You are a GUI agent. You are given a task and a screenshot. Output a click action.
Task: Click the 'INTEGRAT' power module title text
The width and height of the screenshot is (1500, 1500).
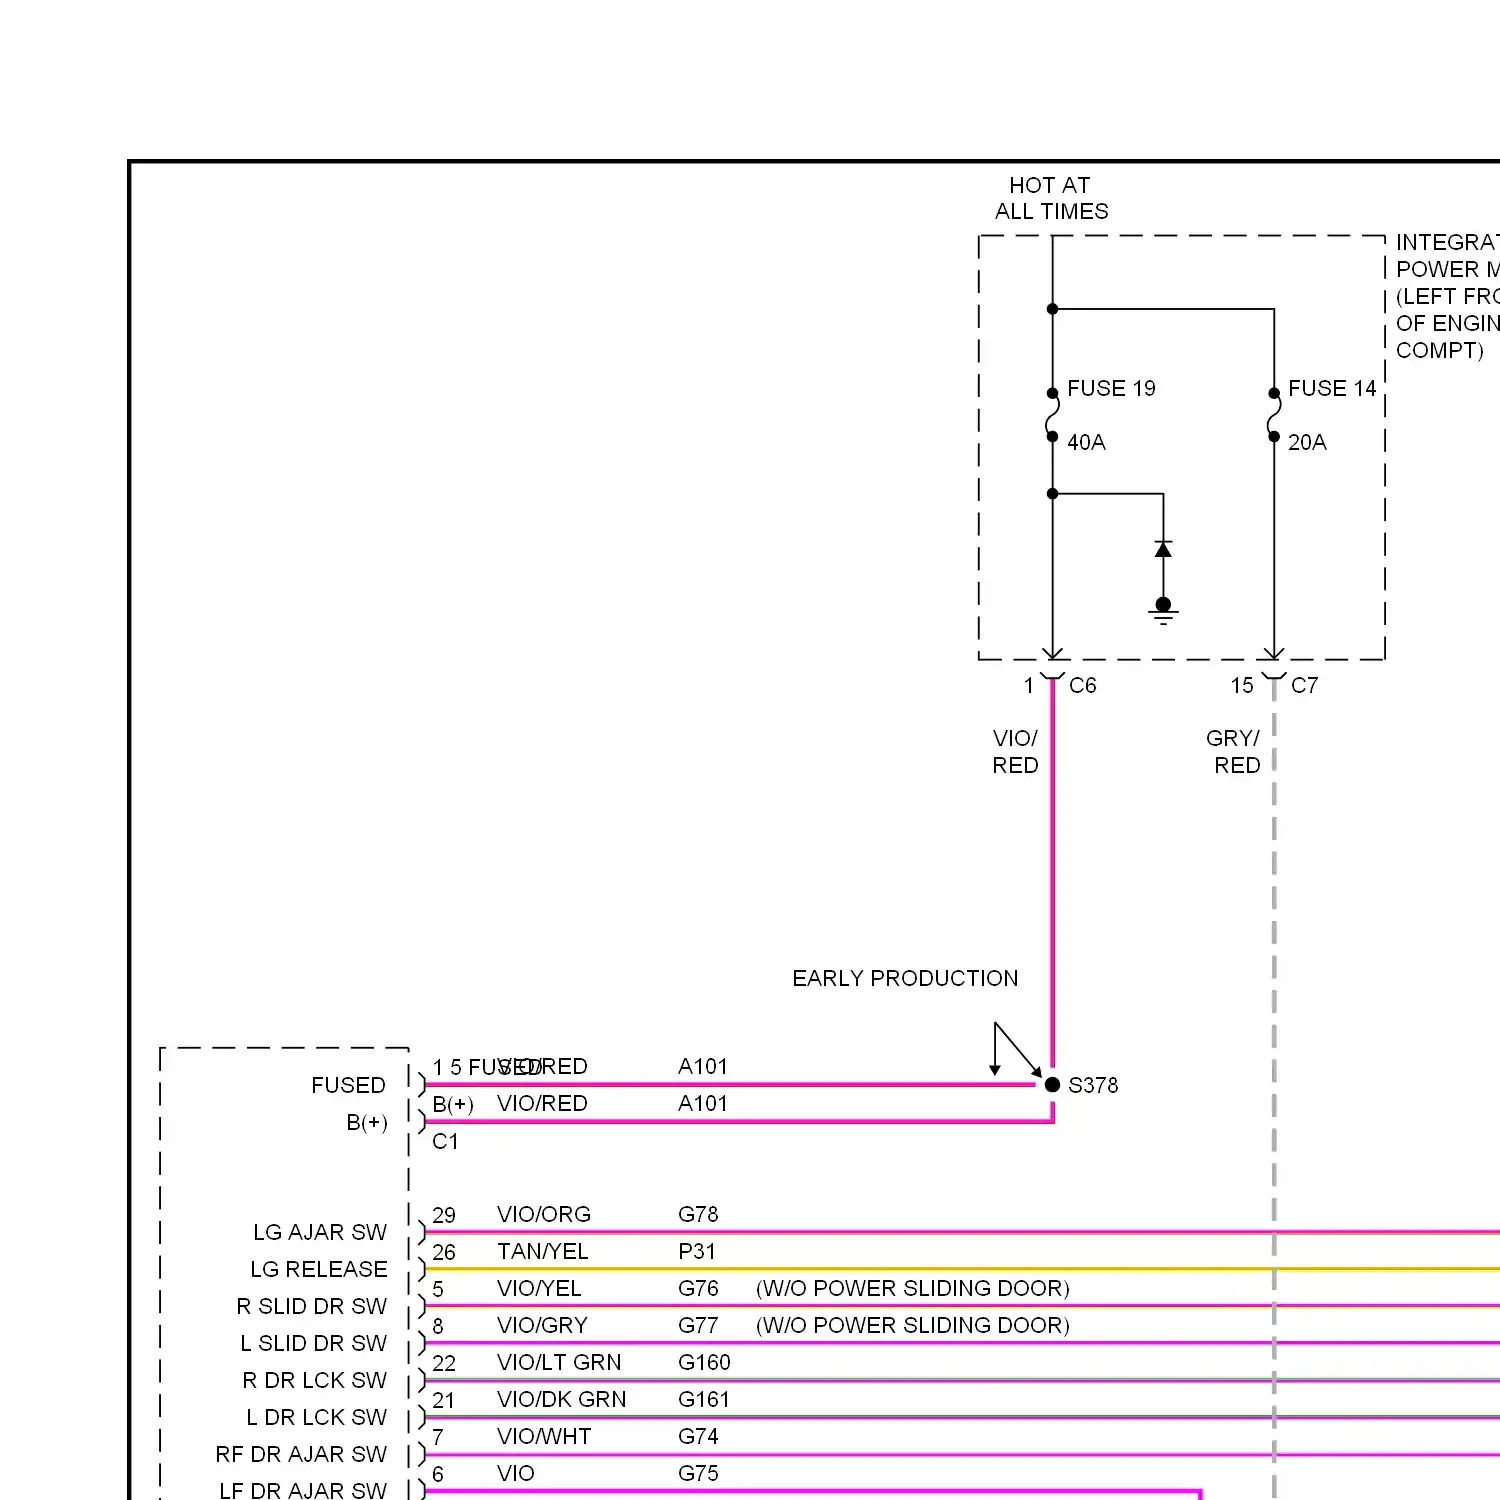coord(1447,242)
